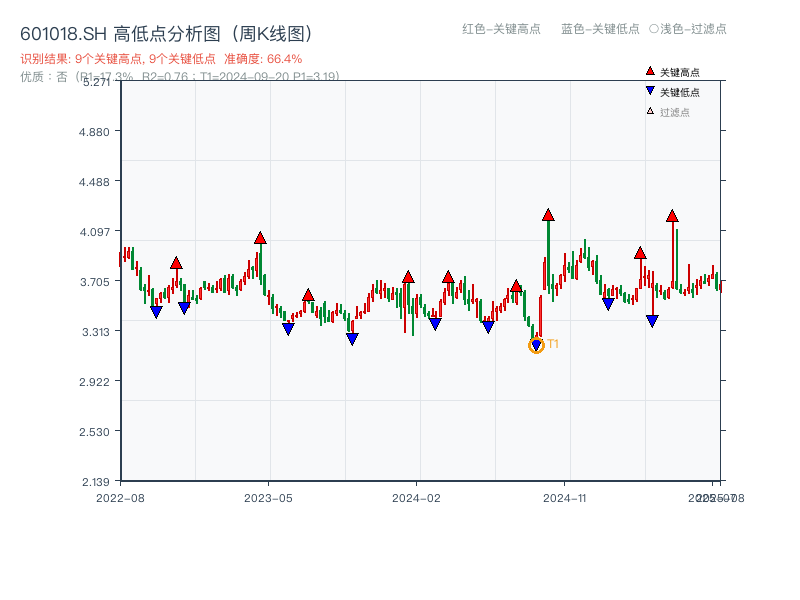Select the blue low triangle just after 2024-11

tap(608, 304)
